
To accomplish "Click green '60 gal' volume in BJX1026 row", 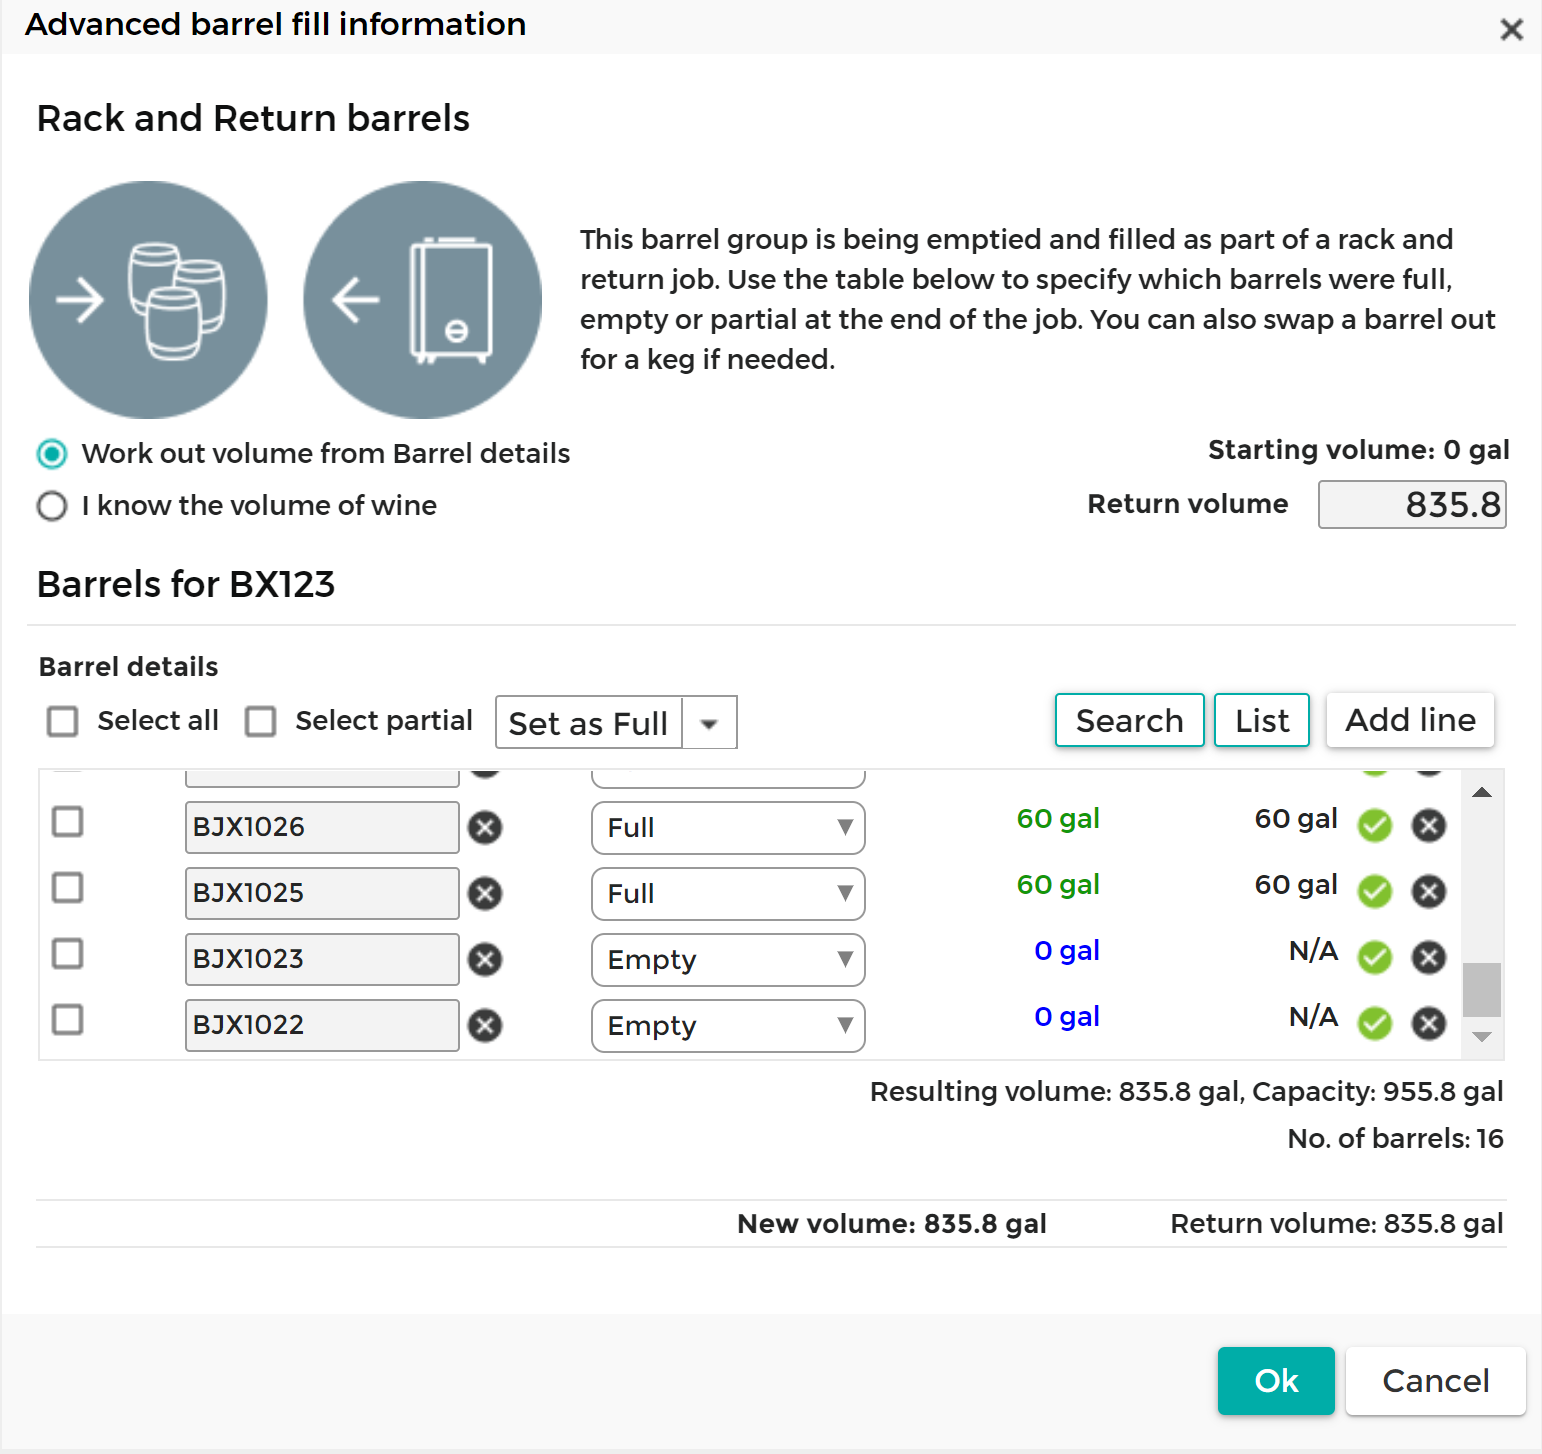I will tap(1058, 819).
